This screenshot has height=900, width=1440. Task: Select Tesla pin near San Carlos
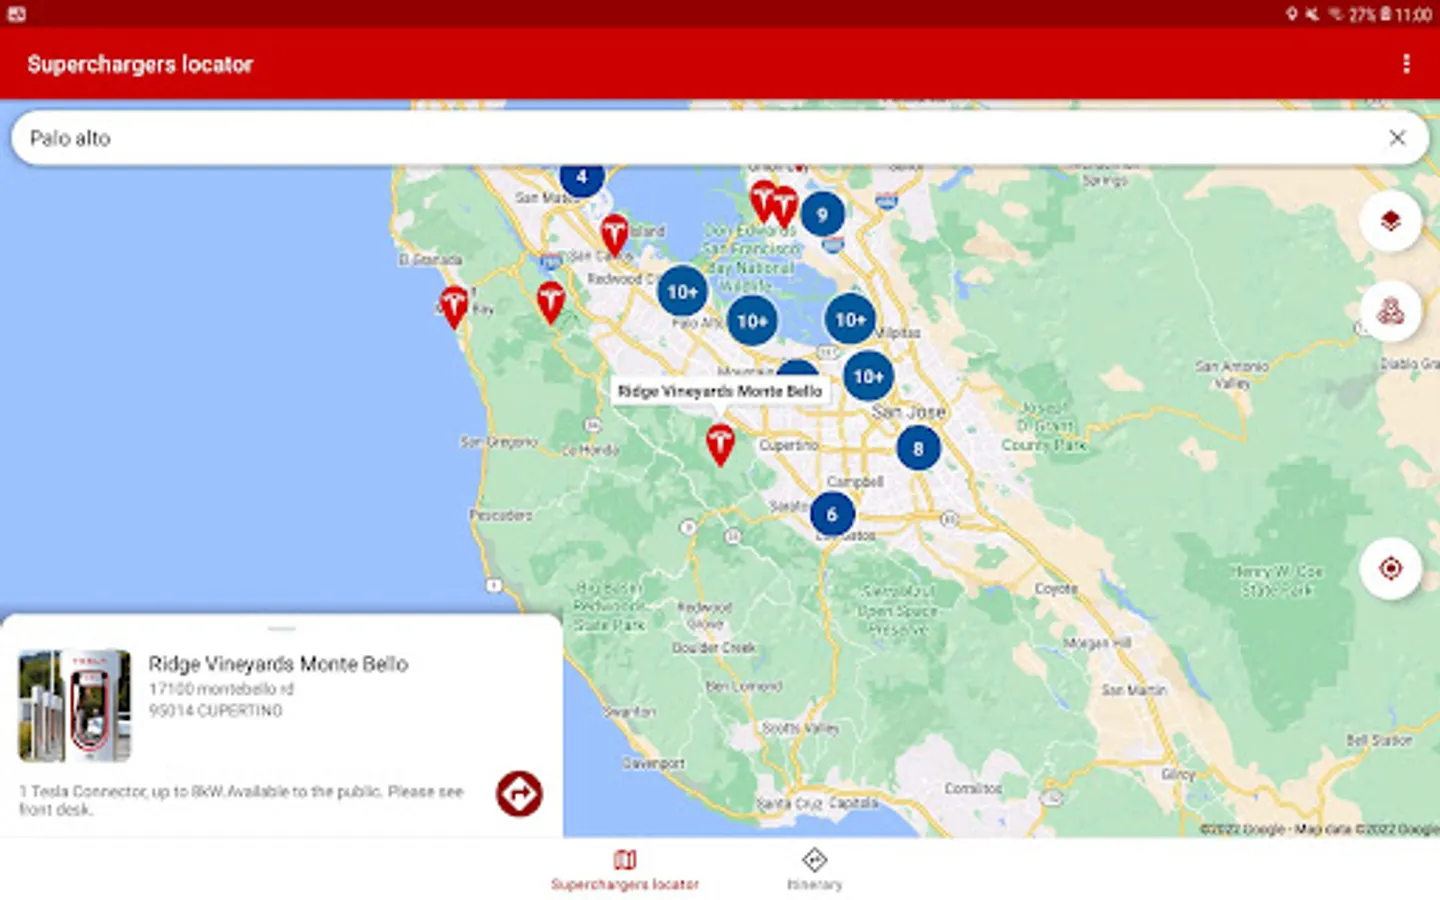pyautogui.click(x=615, y=235)
